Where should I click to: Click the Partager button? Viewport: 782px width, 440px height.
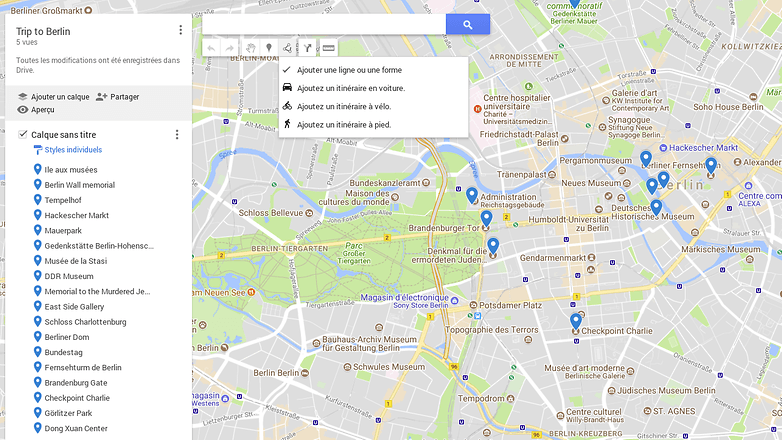point(117,97)
